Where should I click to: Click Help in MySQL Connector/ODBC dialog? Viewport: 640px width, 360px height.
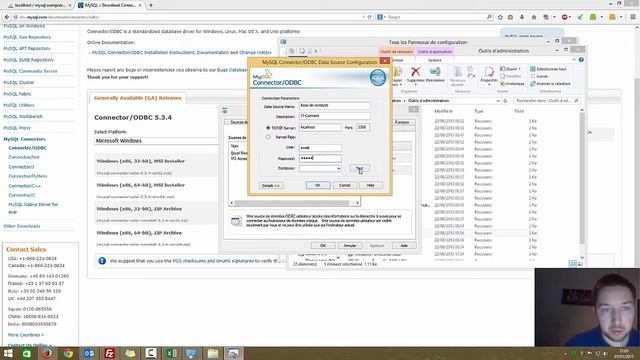(371, 185)
